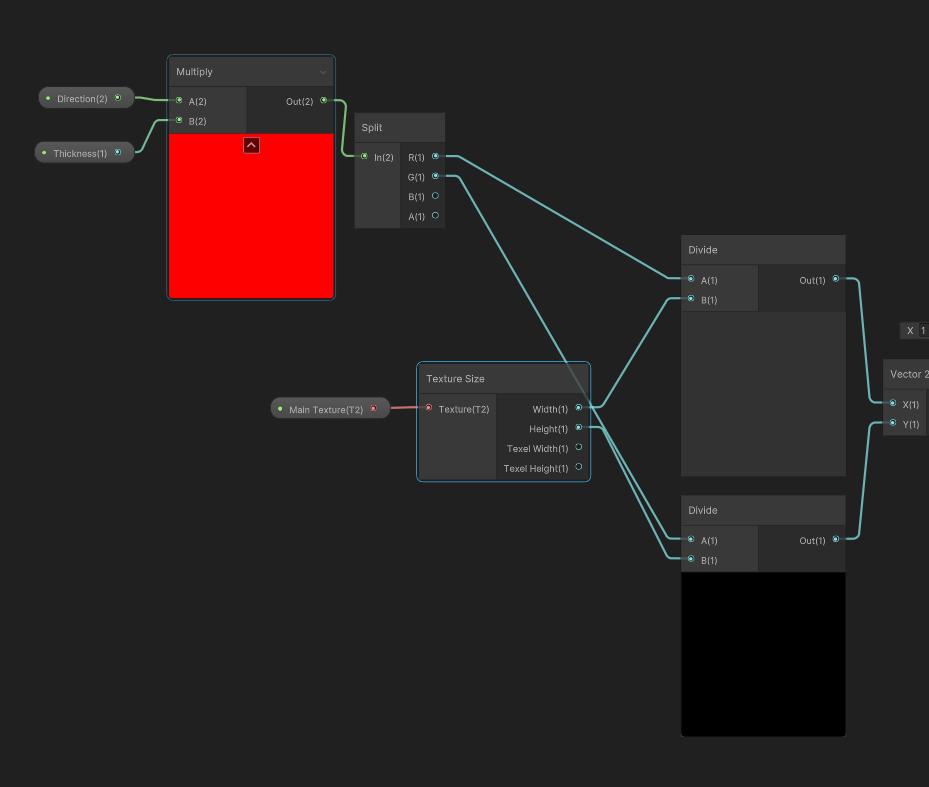The image size is (929, 787).
Task: Click the Texel Height(1) output port
Action: (579, 467)
